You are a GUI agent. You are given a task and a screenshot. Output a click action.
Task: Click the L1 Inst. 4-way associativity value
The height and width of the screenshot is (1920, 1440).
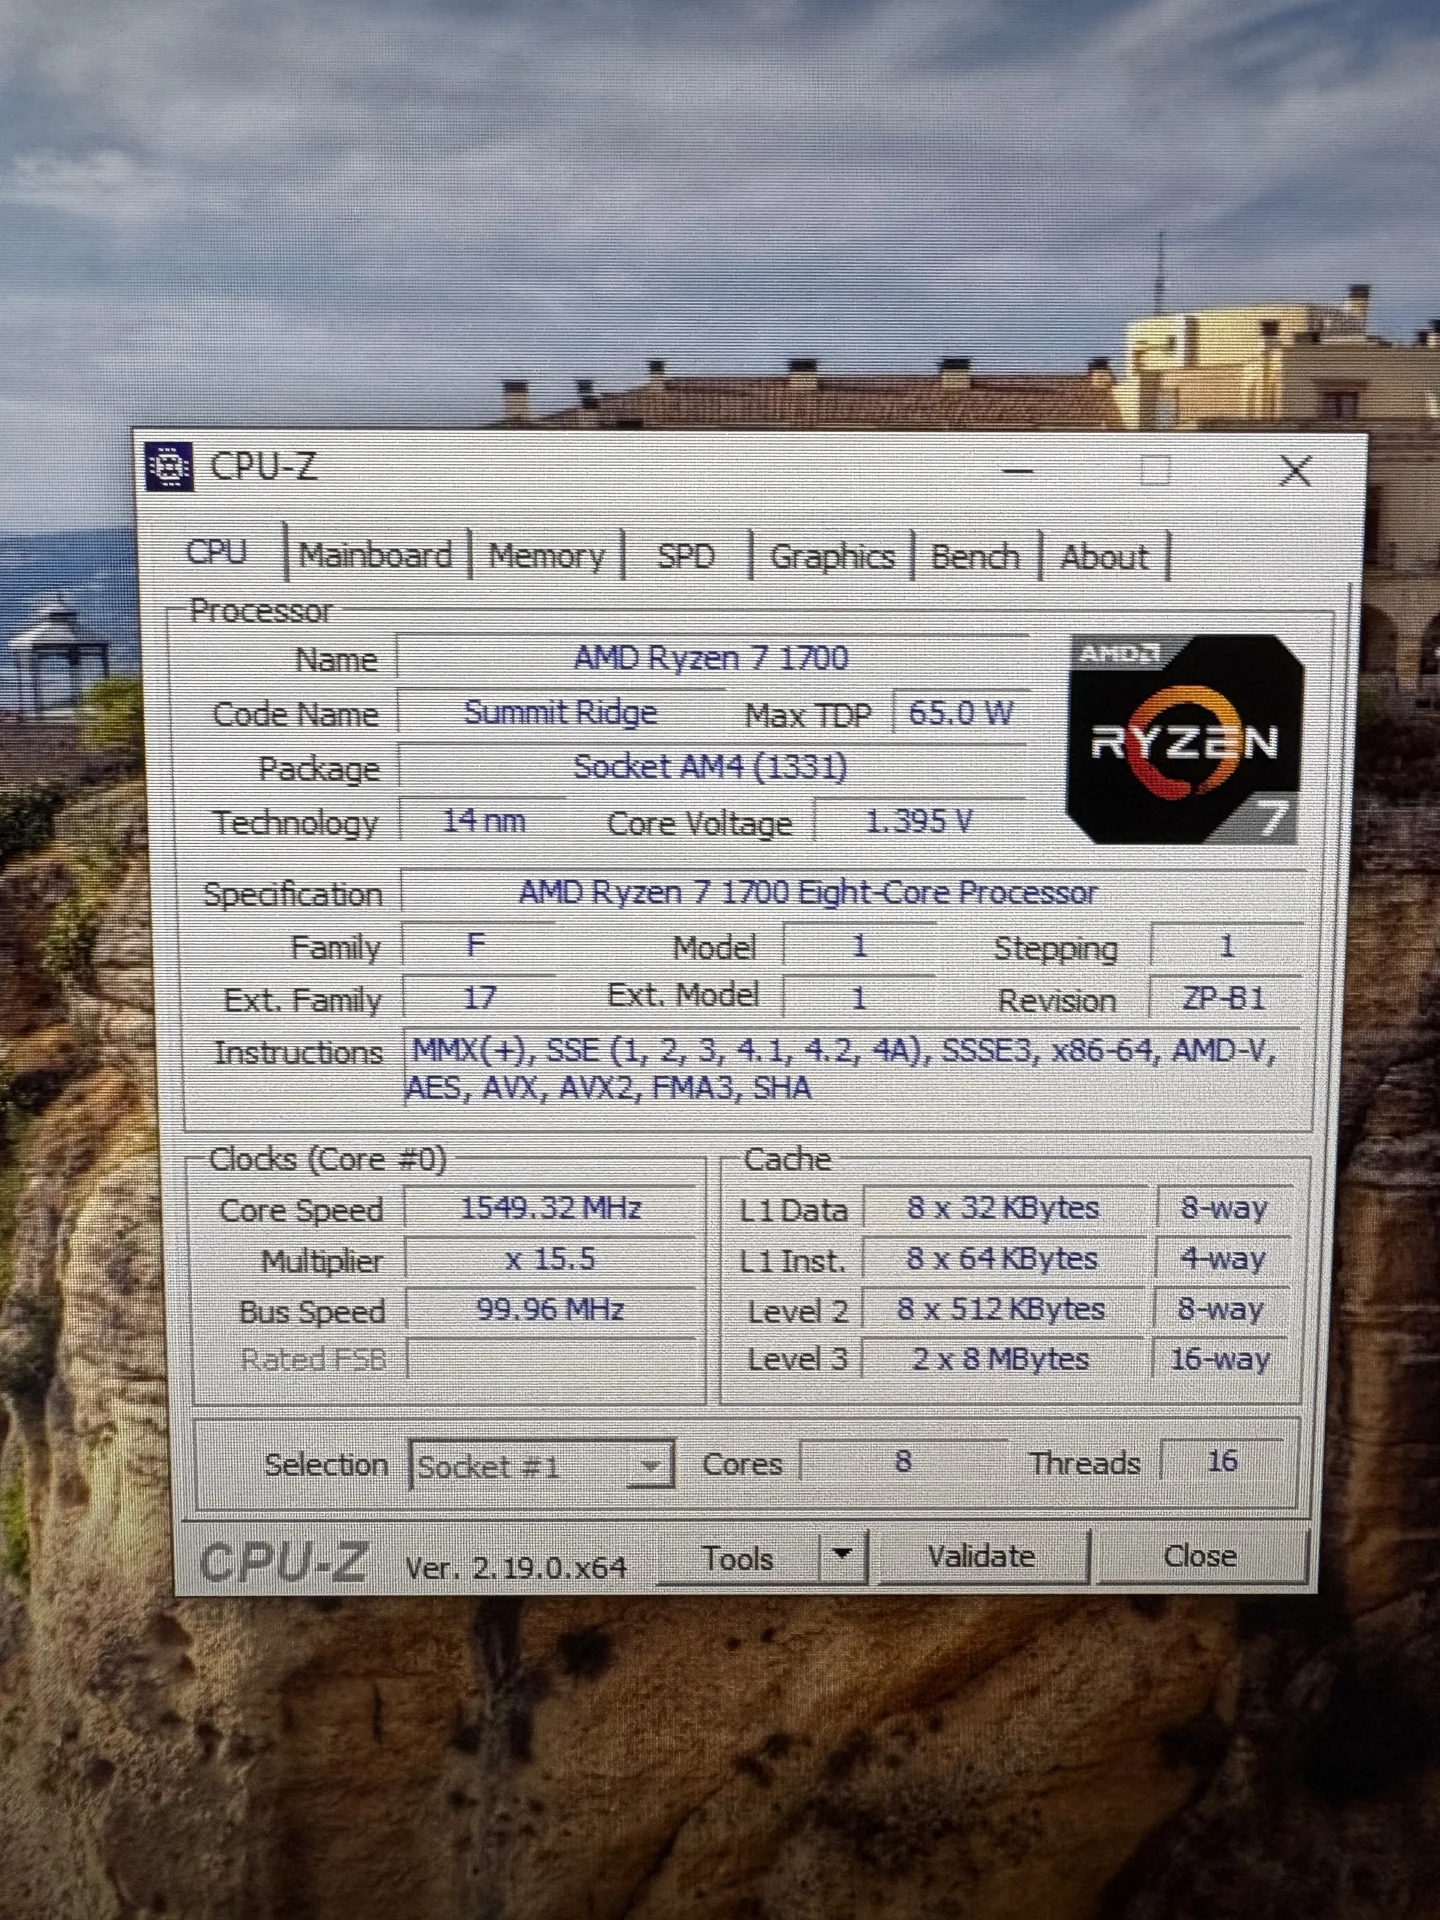tap(1224, 1258)
